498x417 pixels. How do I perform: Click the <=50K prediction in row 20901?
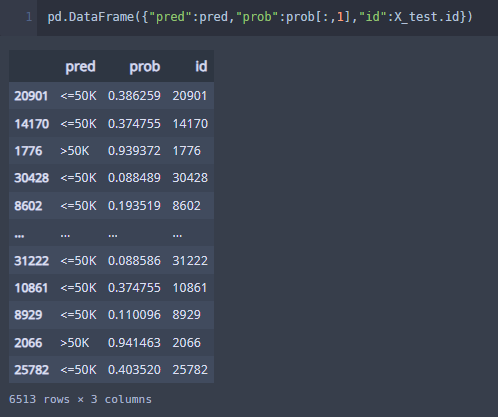pyautogui.click(x=78, y=96)
